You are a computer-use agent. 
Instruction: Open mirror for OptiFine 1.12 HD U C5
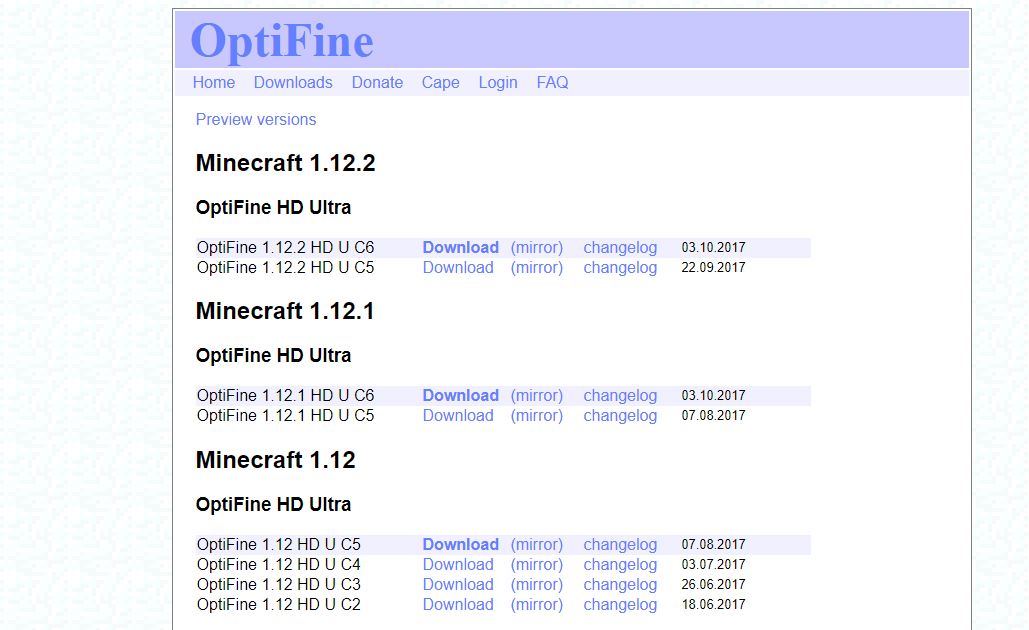coord(537,545)
